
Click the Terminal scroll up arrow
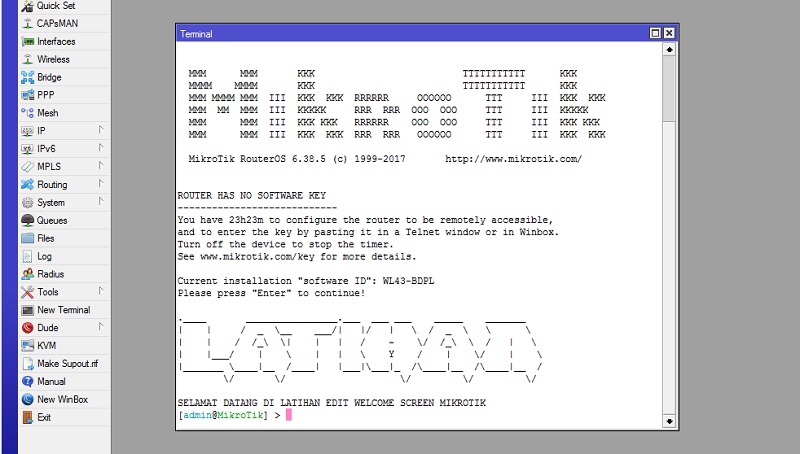pos(669,49)
